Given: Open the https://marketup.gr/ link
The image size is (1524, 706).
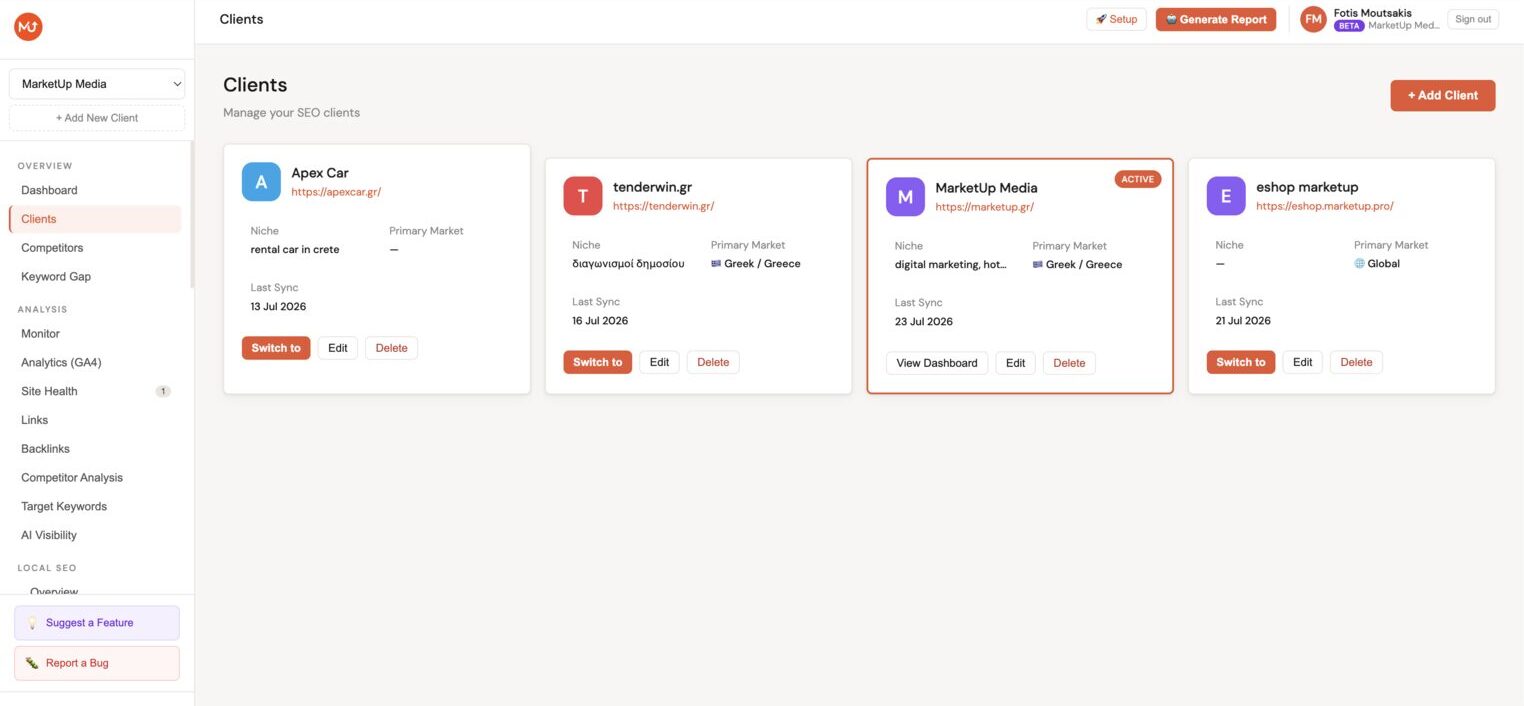Looking at the screenshot, I should coord(985,207).
